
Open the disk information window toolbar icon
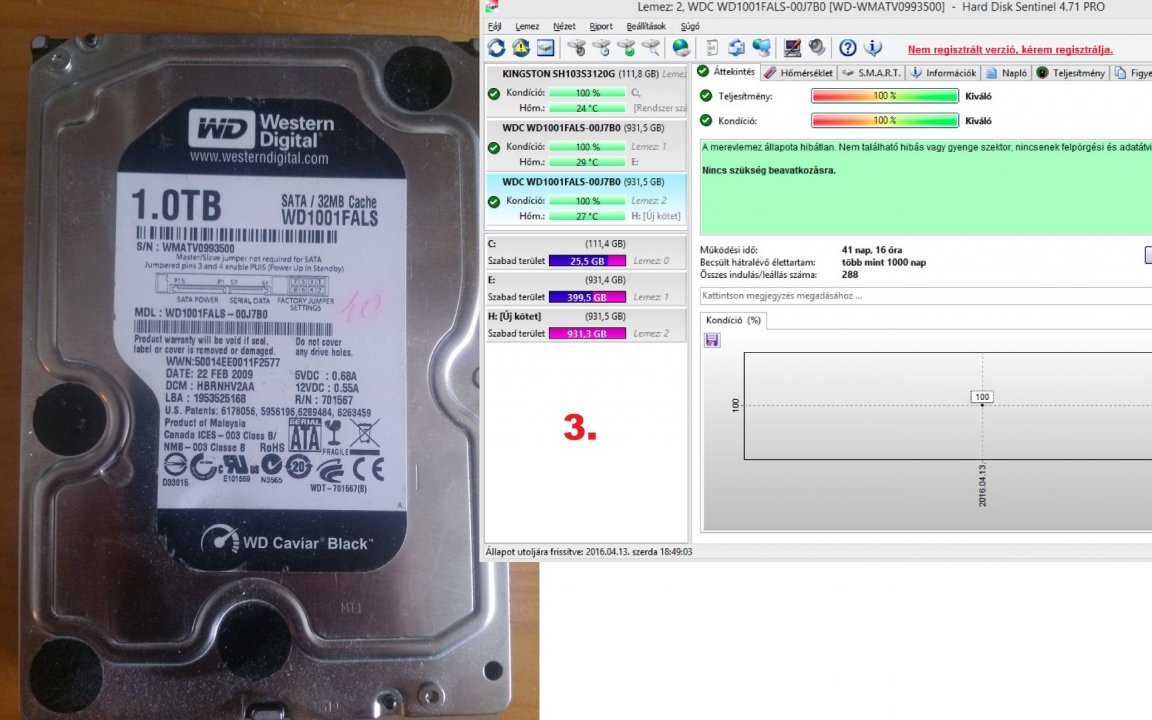(x=545, y=48)
